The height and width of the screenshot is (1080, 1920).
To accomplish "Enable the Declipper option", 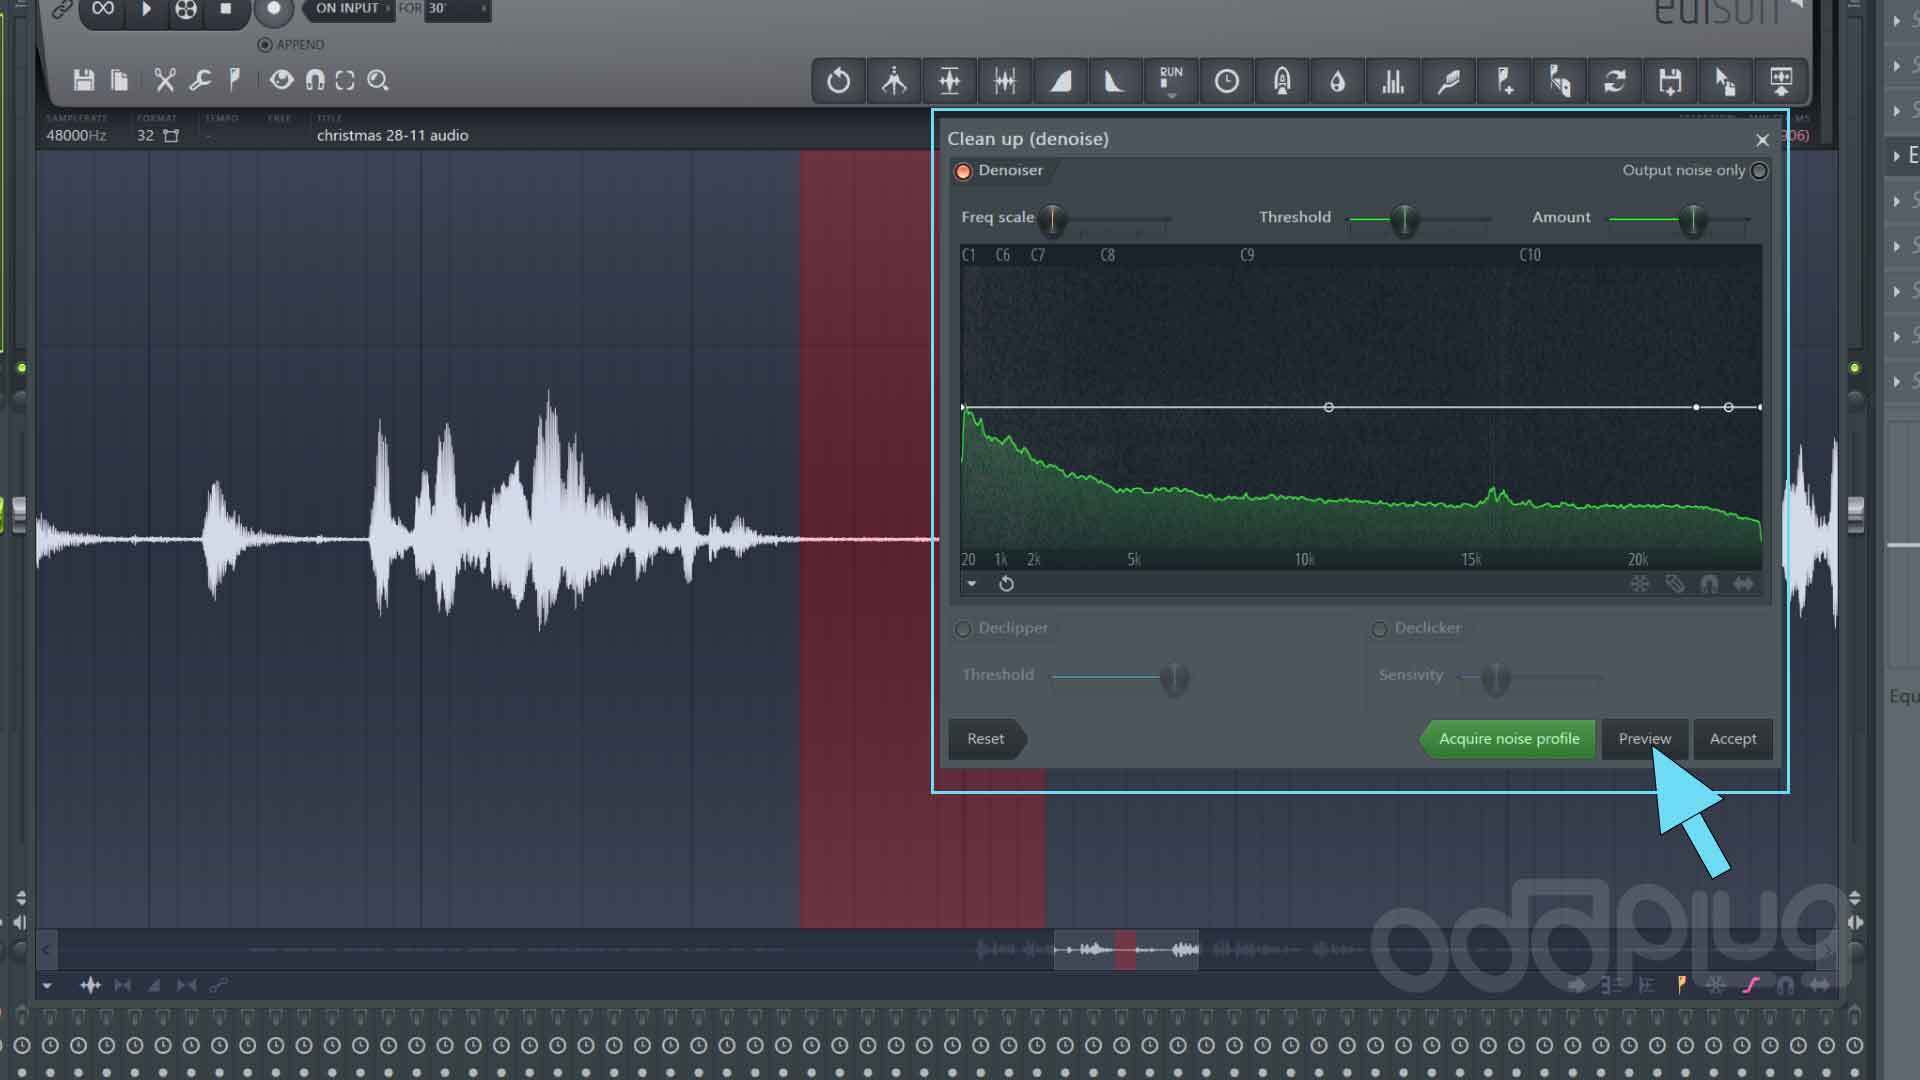I will 963,629.
